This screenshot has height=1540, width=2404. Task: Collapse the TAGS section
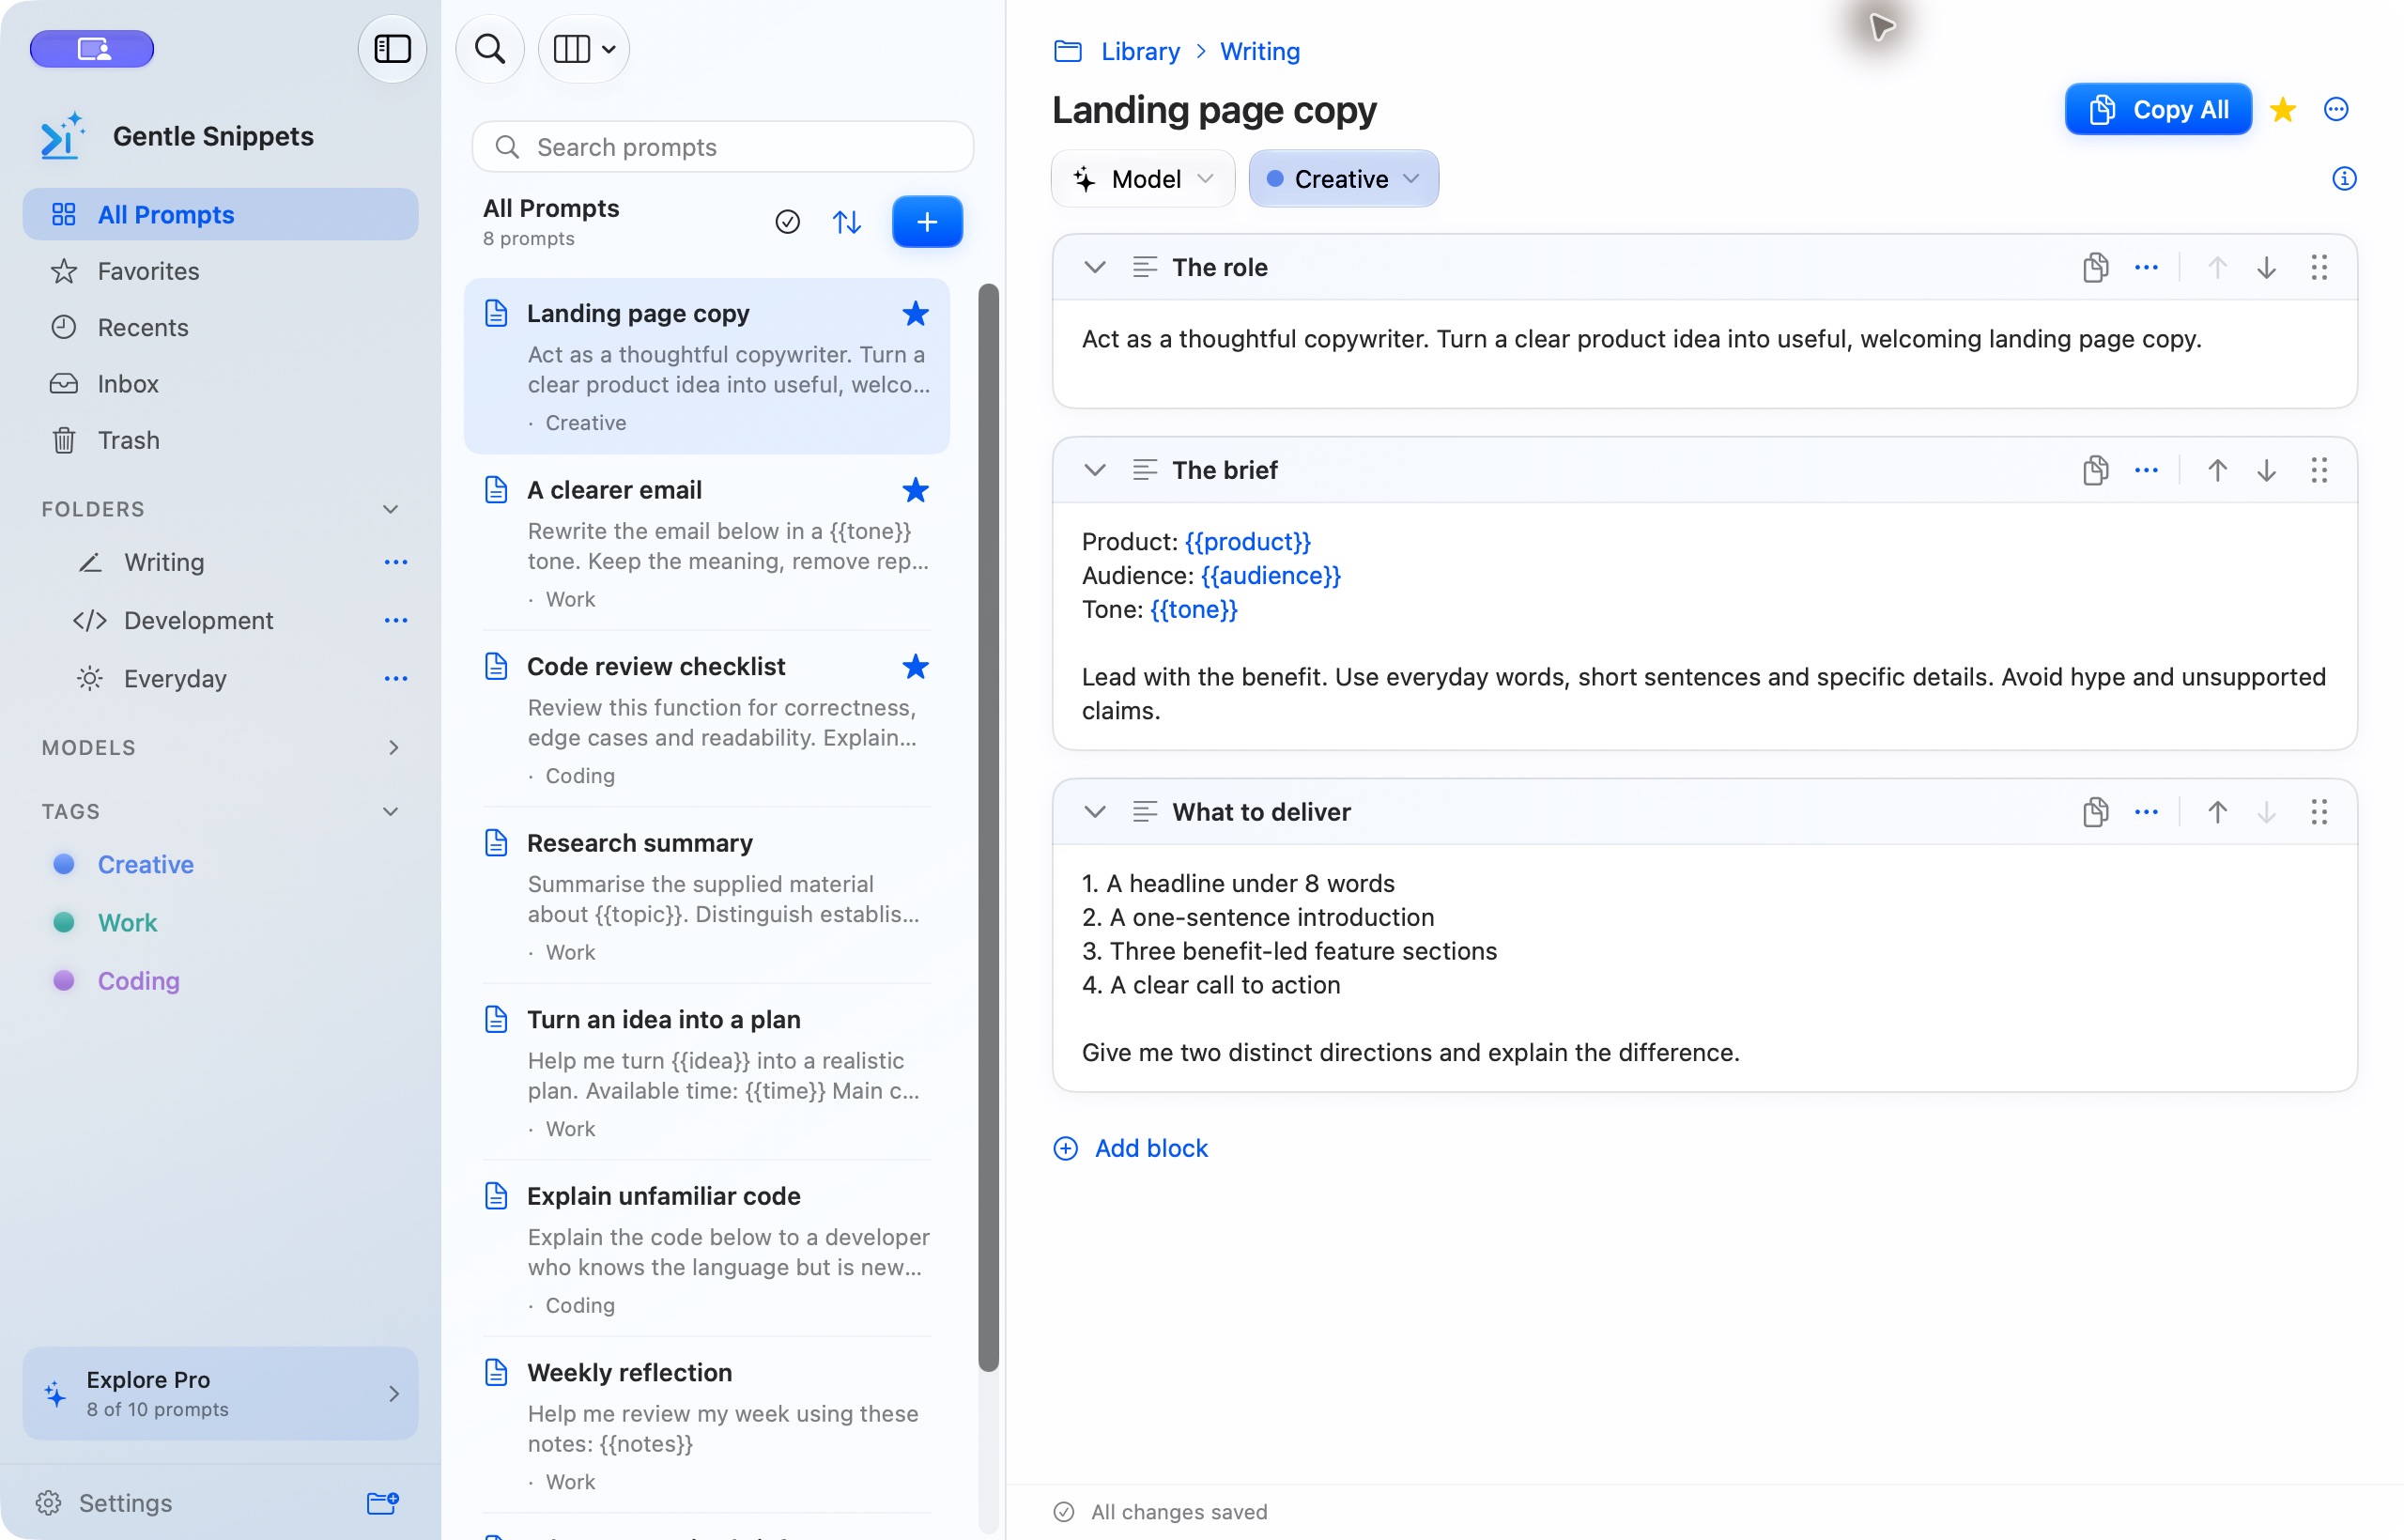[390, 811]
